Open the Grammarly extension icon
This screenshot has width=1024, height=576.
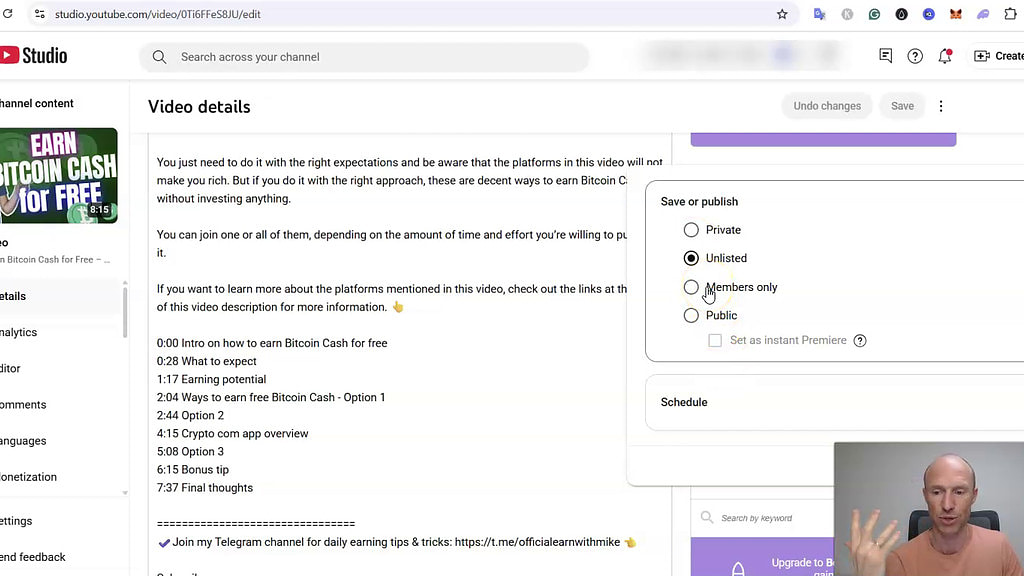point(874,14)
